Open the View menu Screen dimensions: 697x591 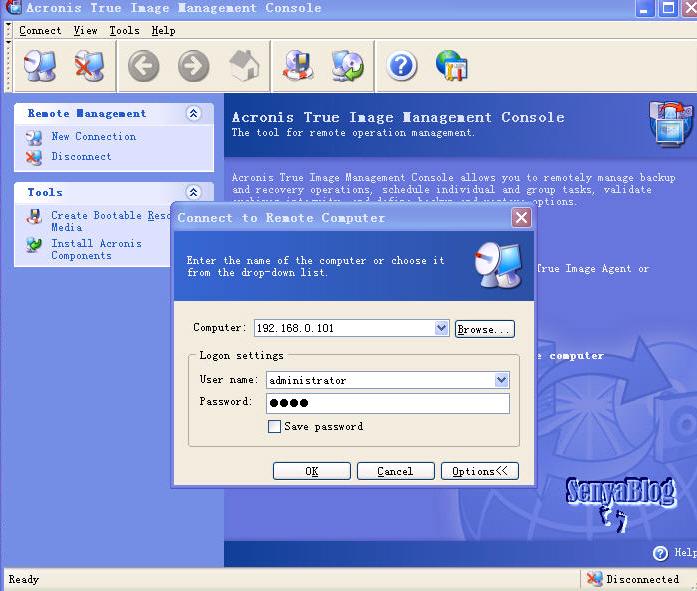point(85,31)
